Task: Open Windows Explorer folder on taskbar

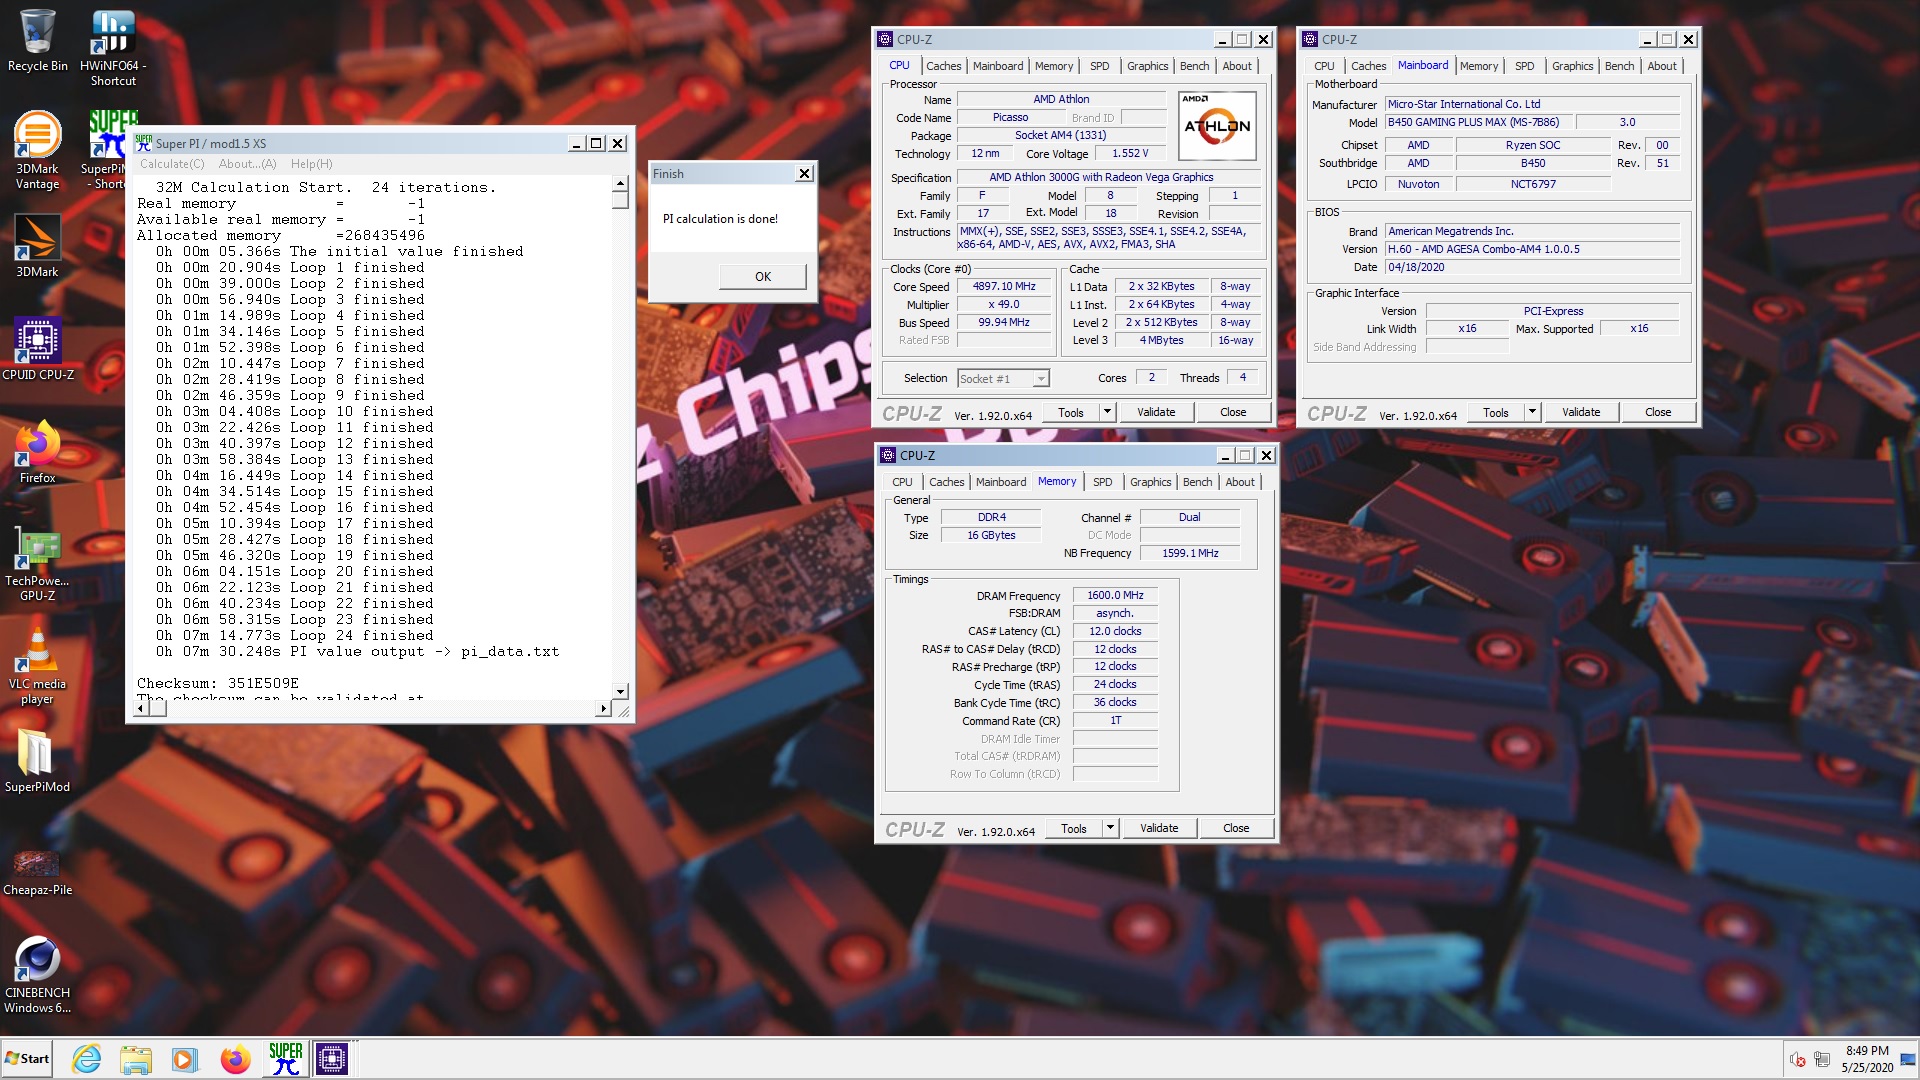Action: click(135, 1059)
